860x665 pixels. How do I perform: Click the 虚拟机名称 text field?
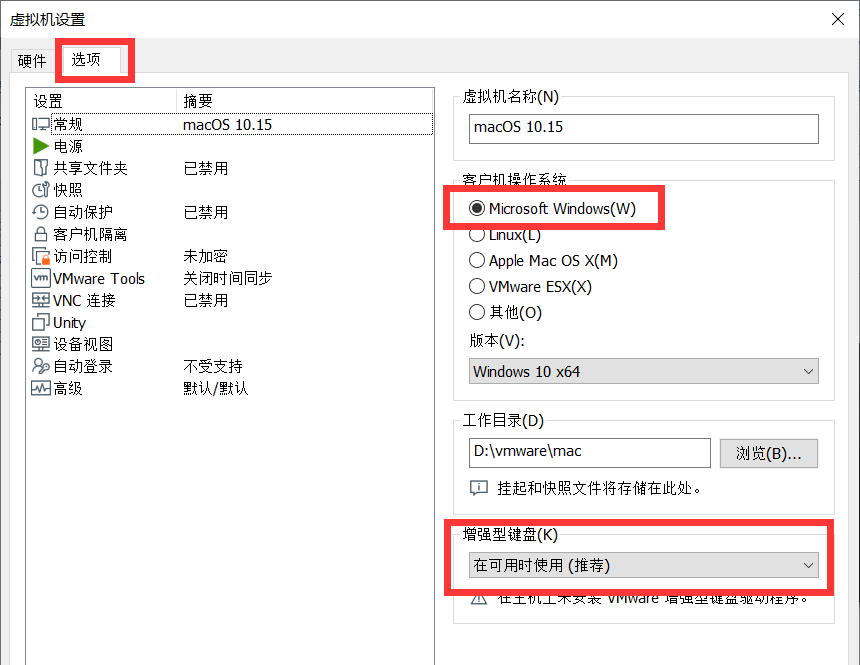[643, 129]
